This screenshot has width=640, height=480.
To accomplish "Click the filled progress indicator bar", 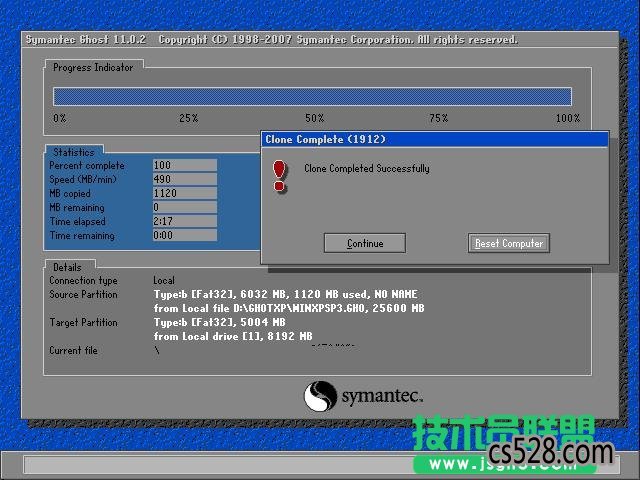I will (312, 97).
